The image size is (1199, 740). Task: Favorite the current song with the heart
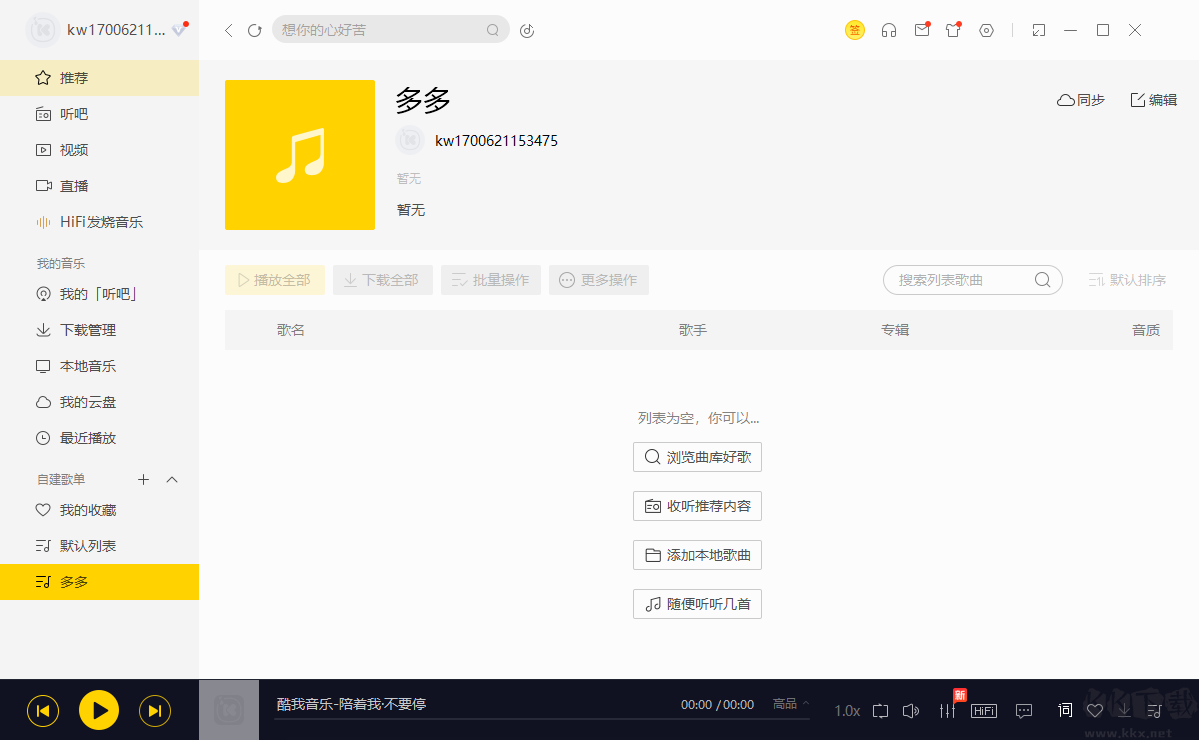(1095, 710)
